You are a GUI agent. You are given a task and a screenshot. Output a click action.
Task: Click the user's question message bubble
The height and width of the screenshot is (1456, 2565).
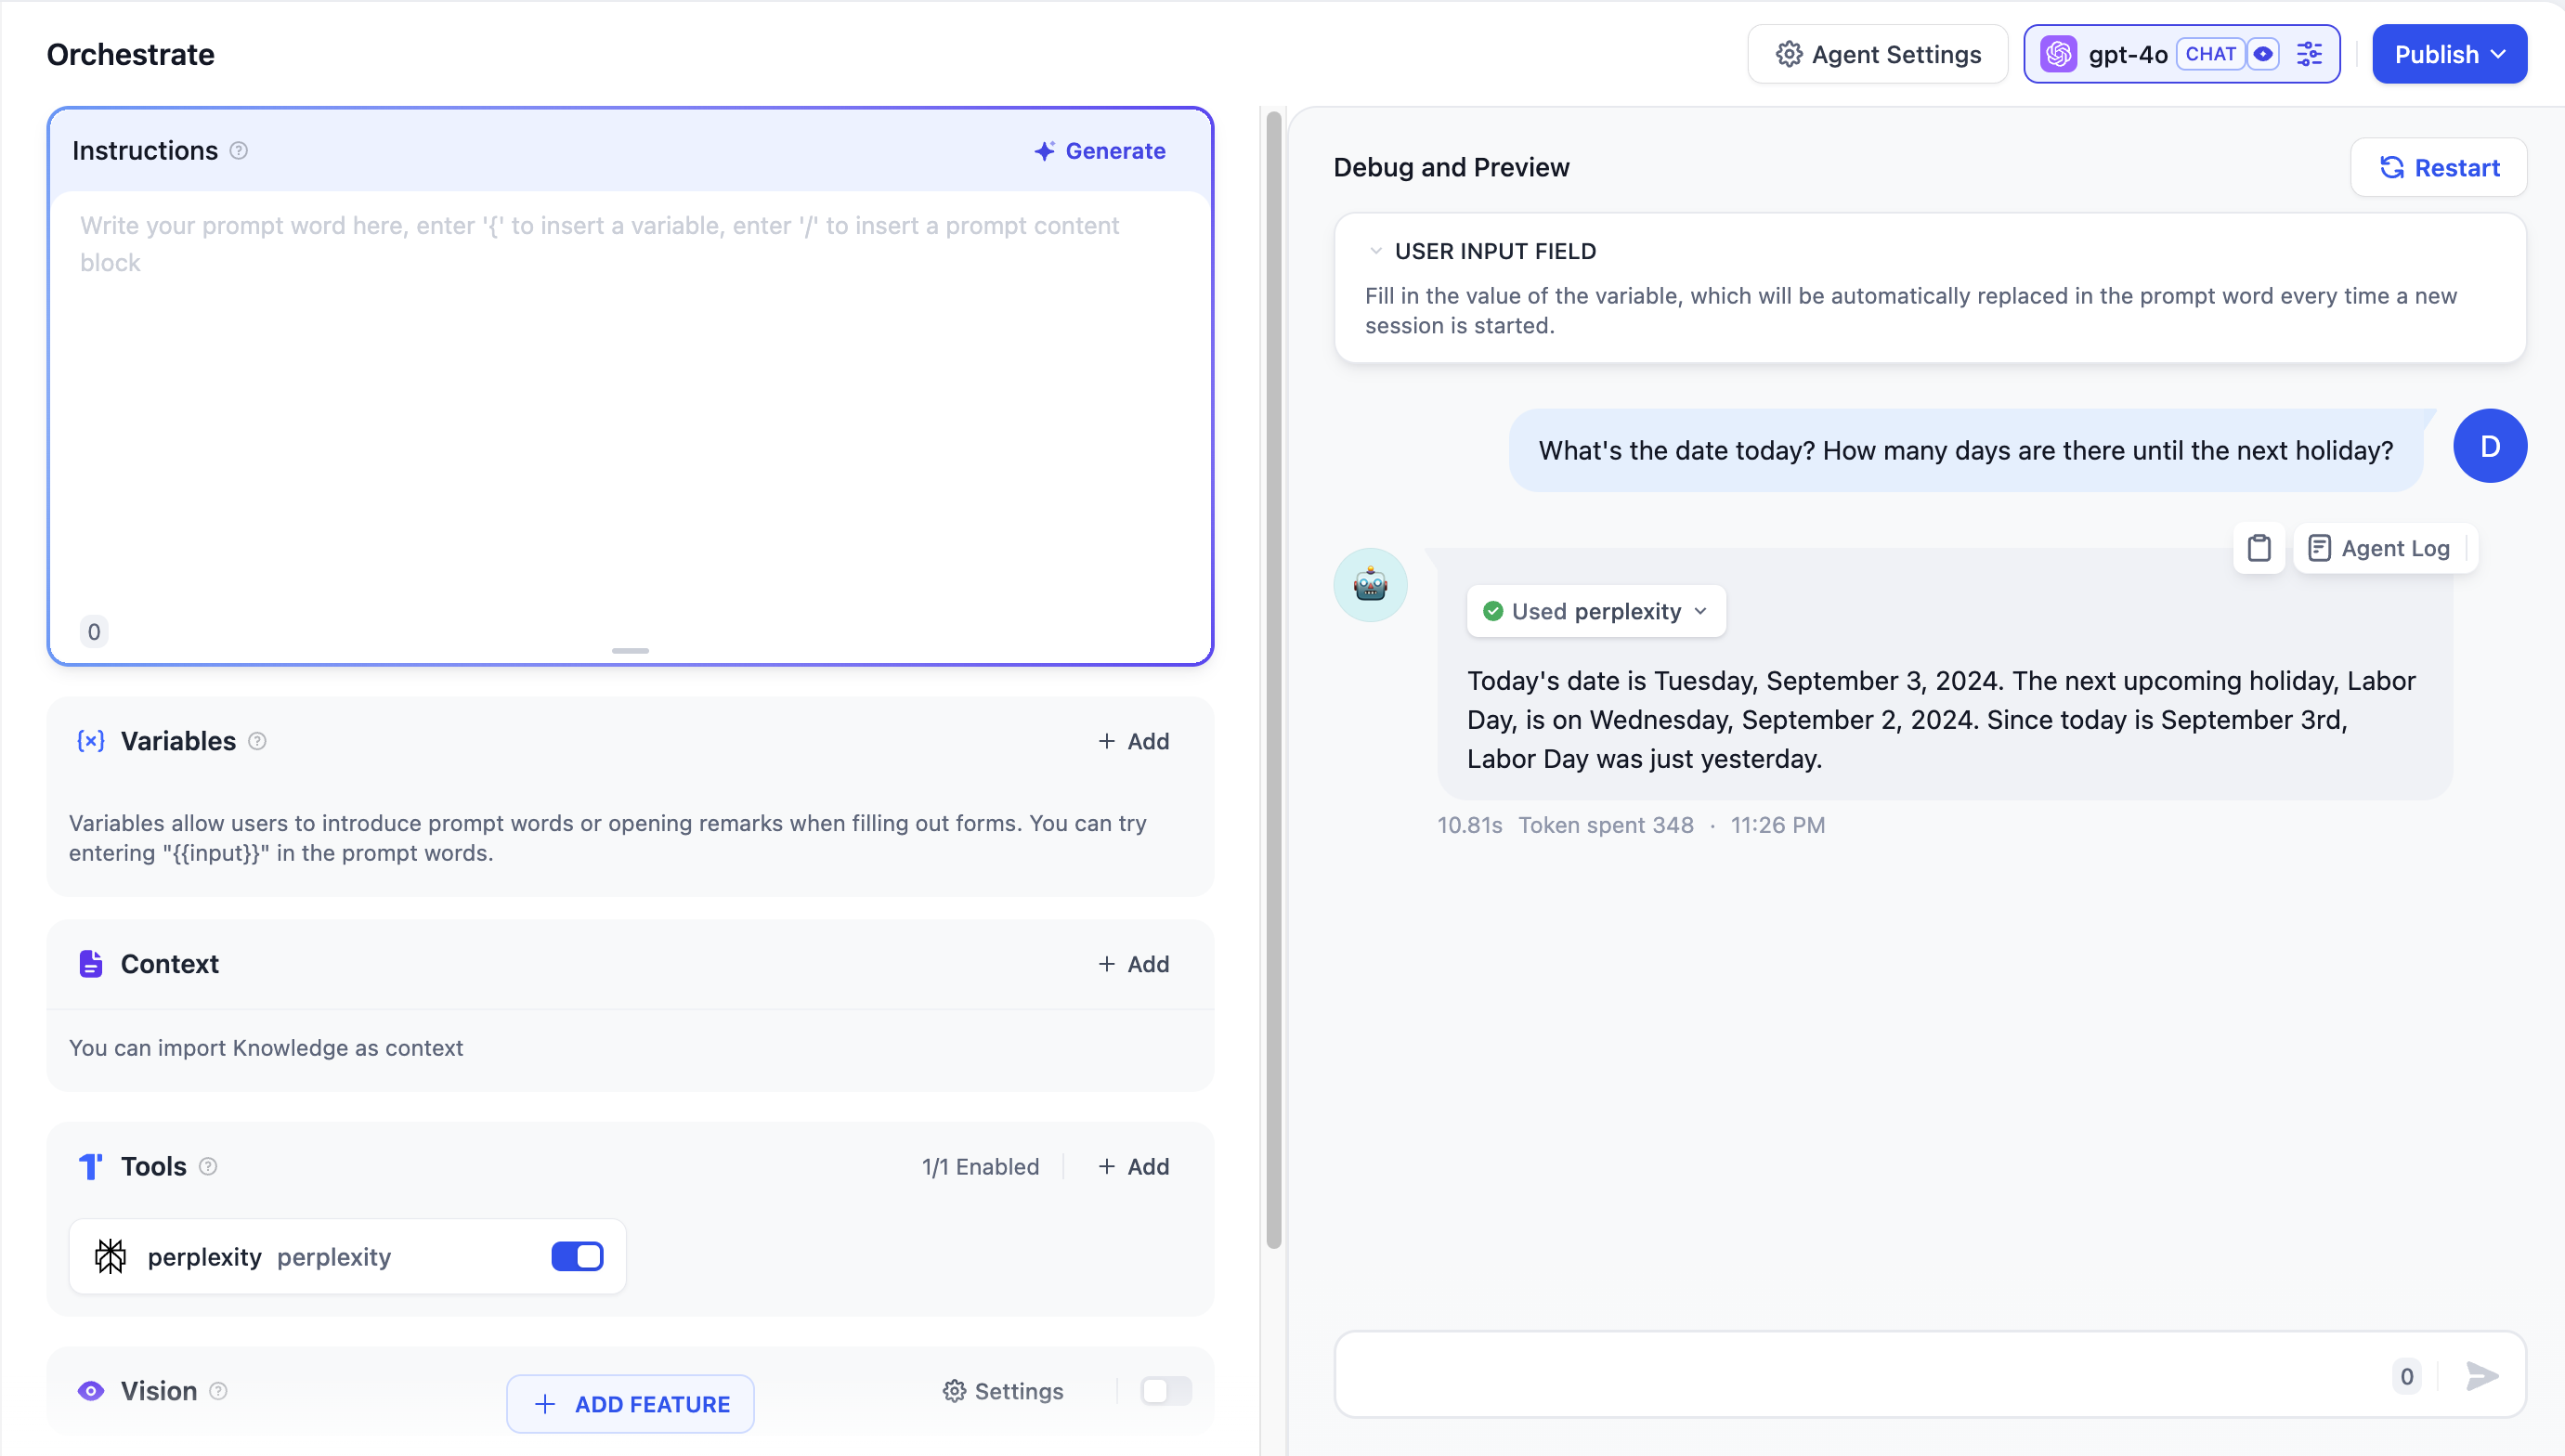click(x=1966, y=450)
